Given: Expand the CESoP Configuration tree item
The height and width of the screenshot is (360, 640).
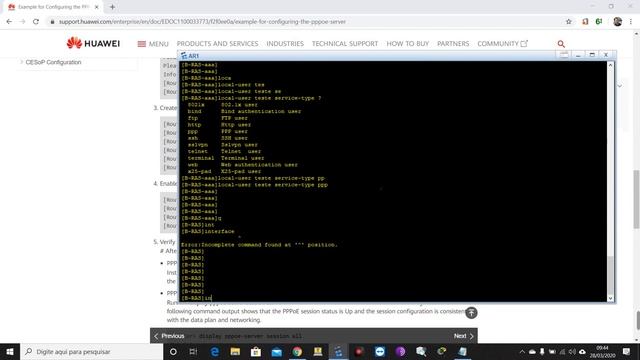Looking at the screenshot, I should pyautogui.click(x=21, y=62).
